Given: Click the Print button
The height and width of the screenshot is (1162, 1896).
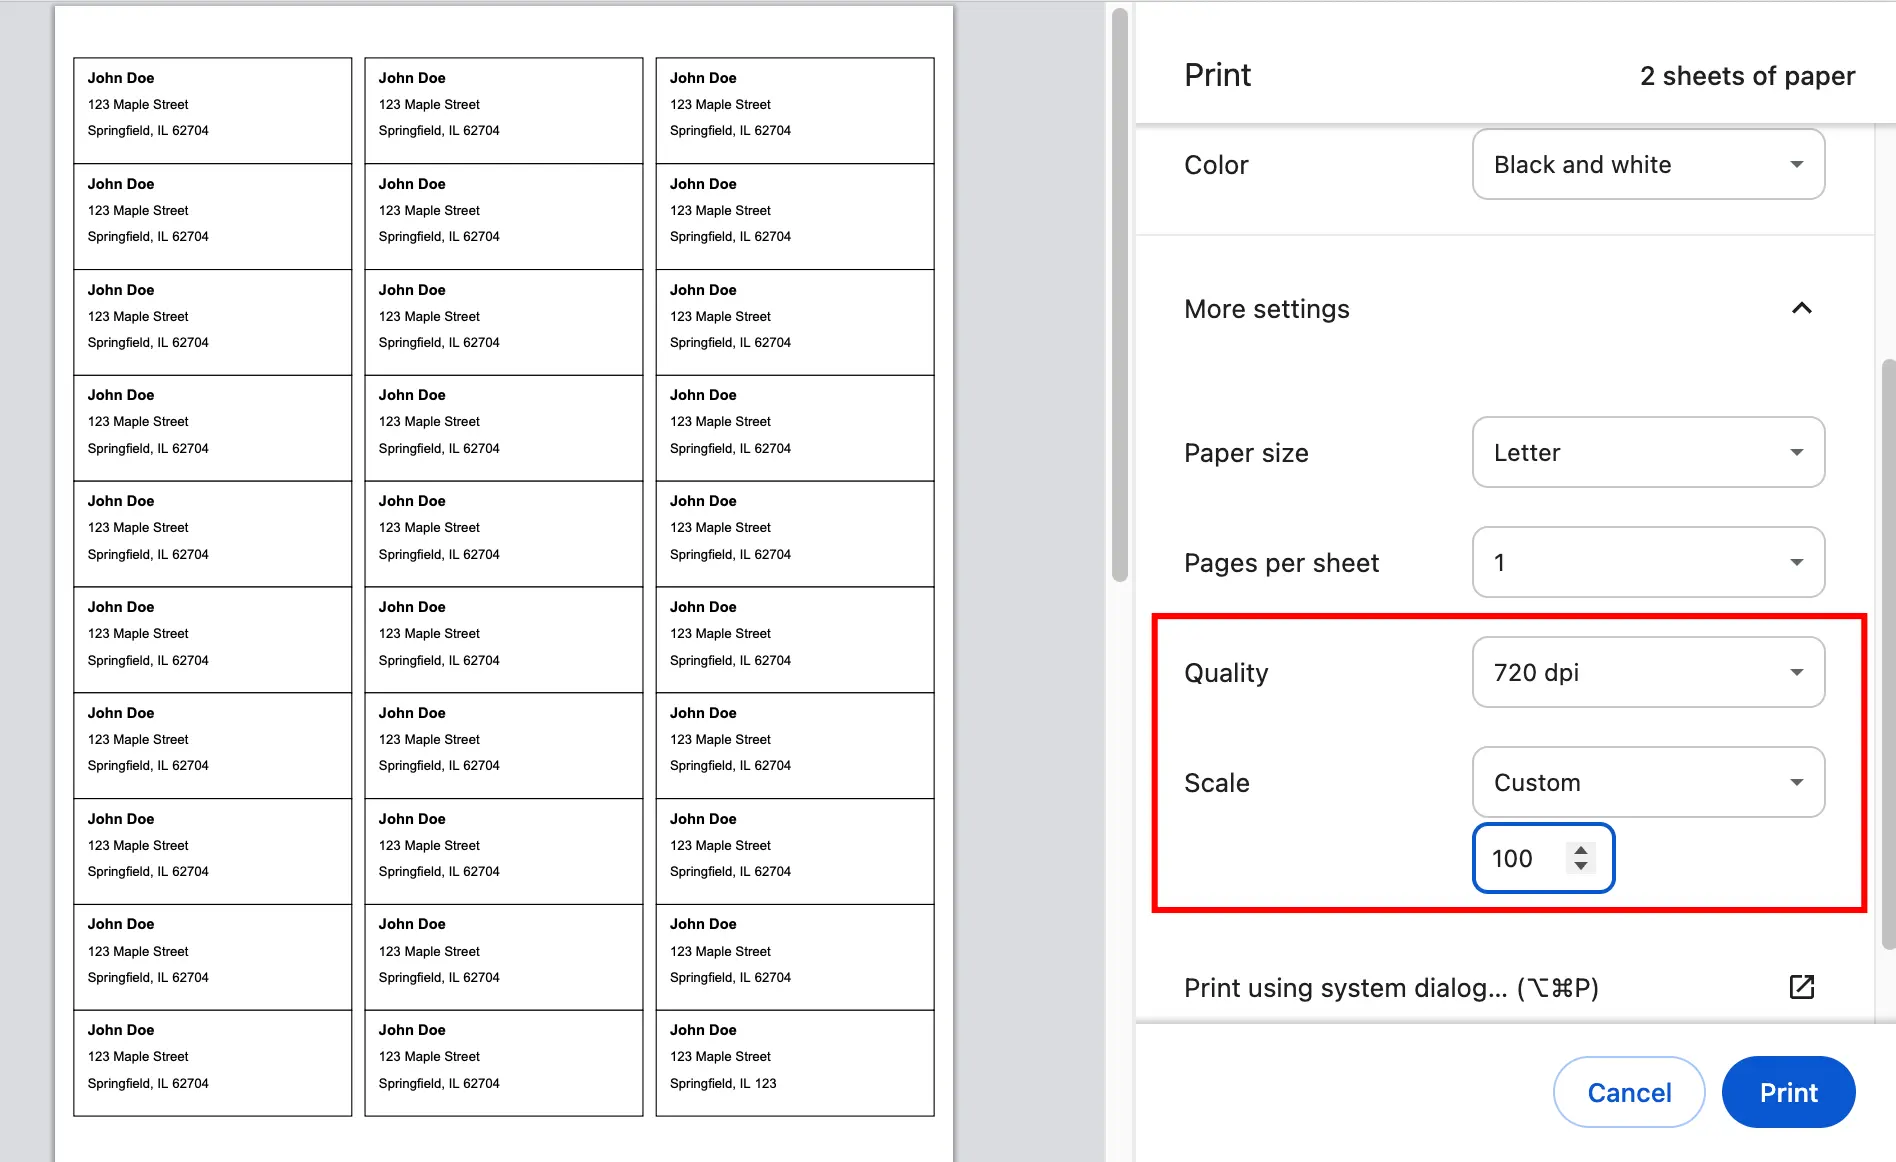Looking at the screenshot, I should pos(1788,1092).
